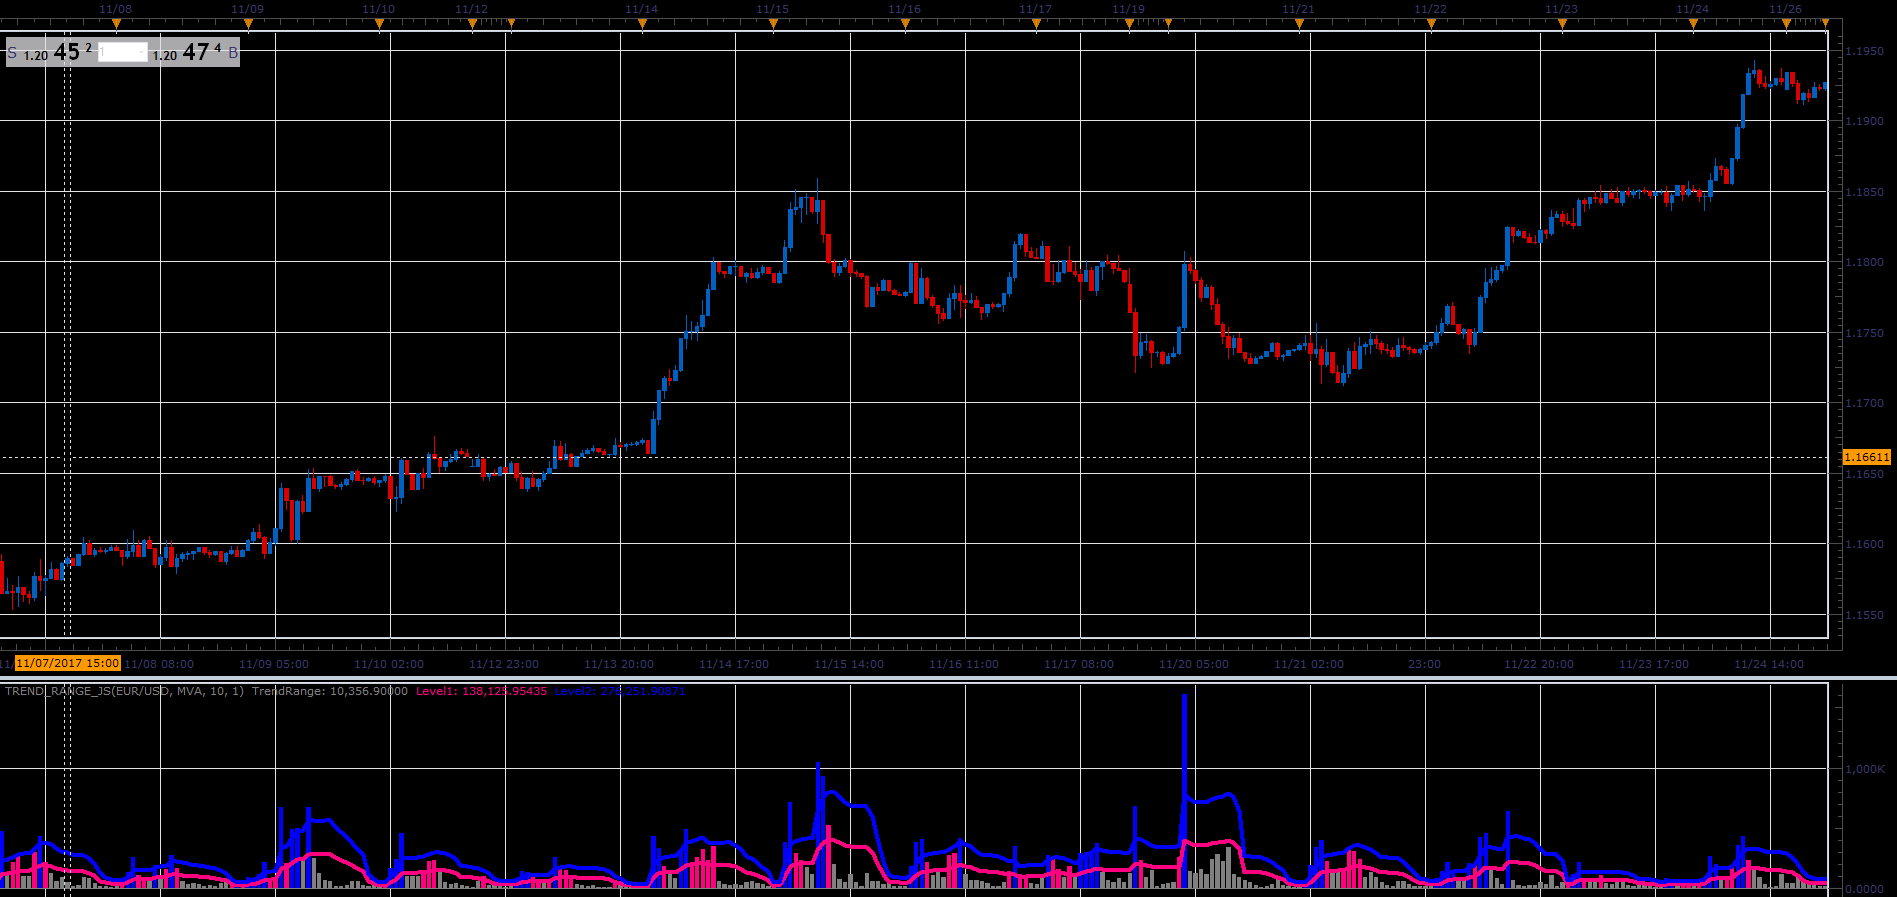This screenshot has height=897, width=1897.
Task: Select the 11/14 day marker triangle
Action: (x=642, y=23)
